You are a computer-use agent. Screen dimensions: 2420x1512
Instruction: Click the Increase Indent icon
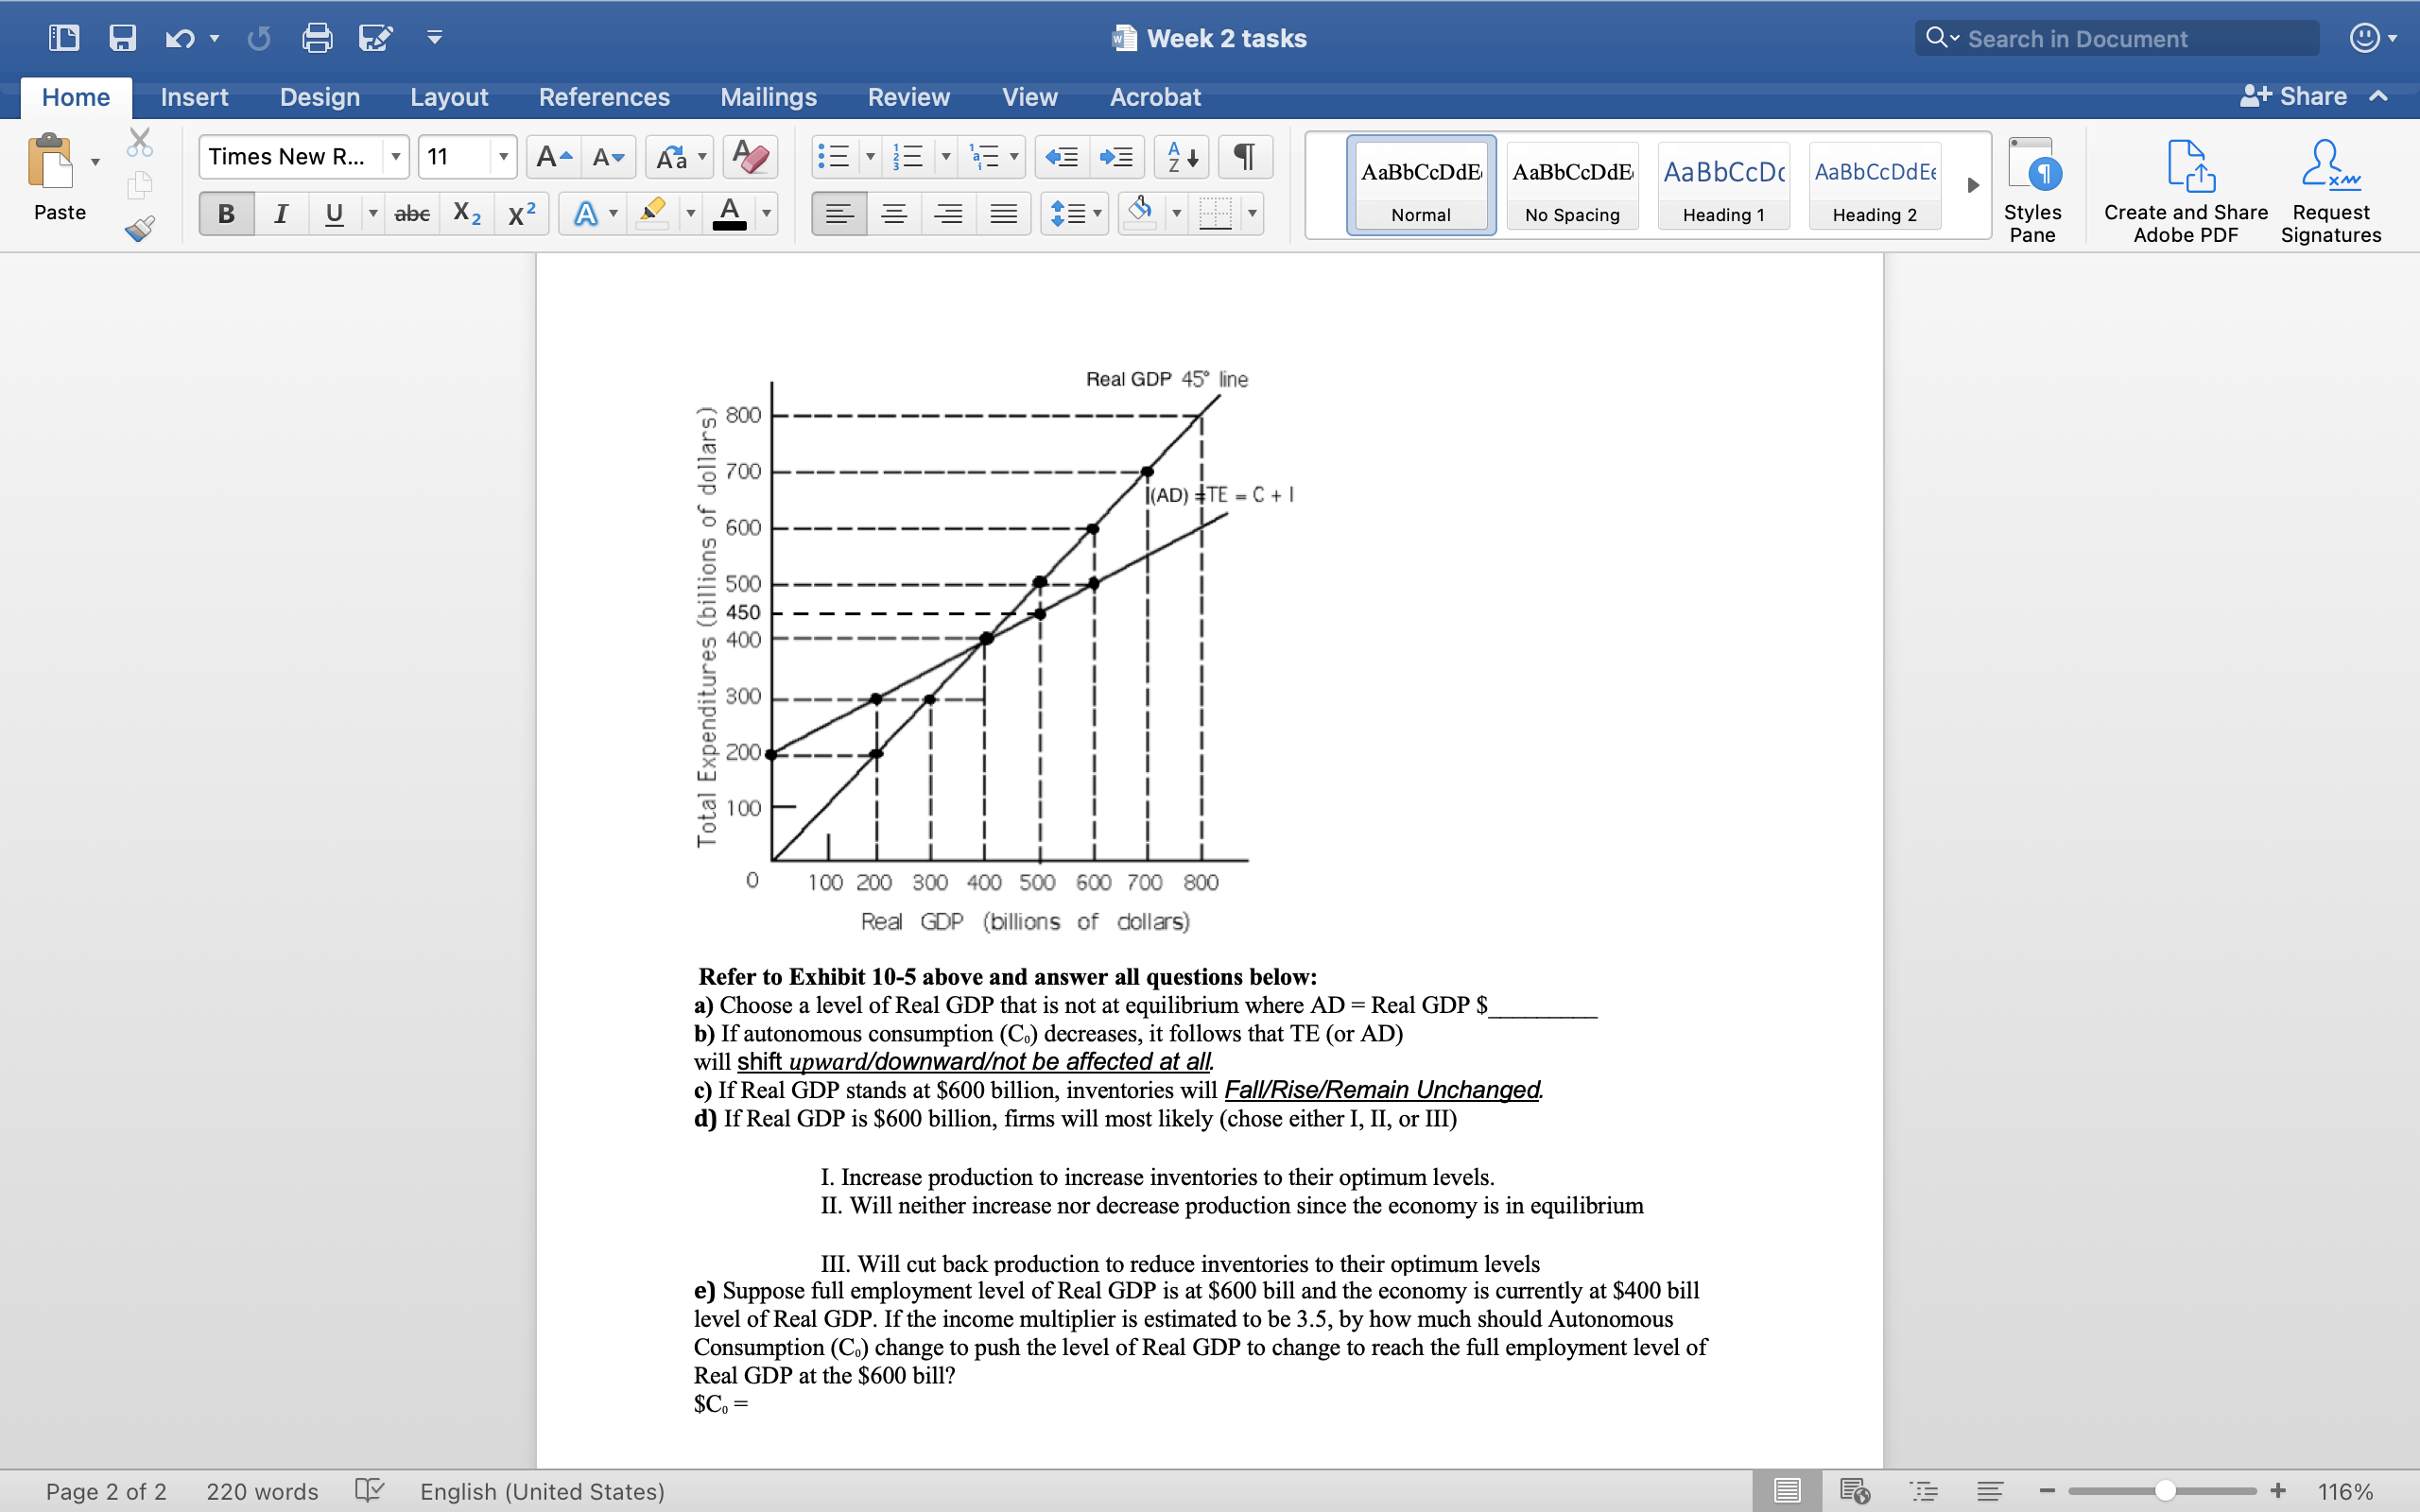click(1115, 157)
